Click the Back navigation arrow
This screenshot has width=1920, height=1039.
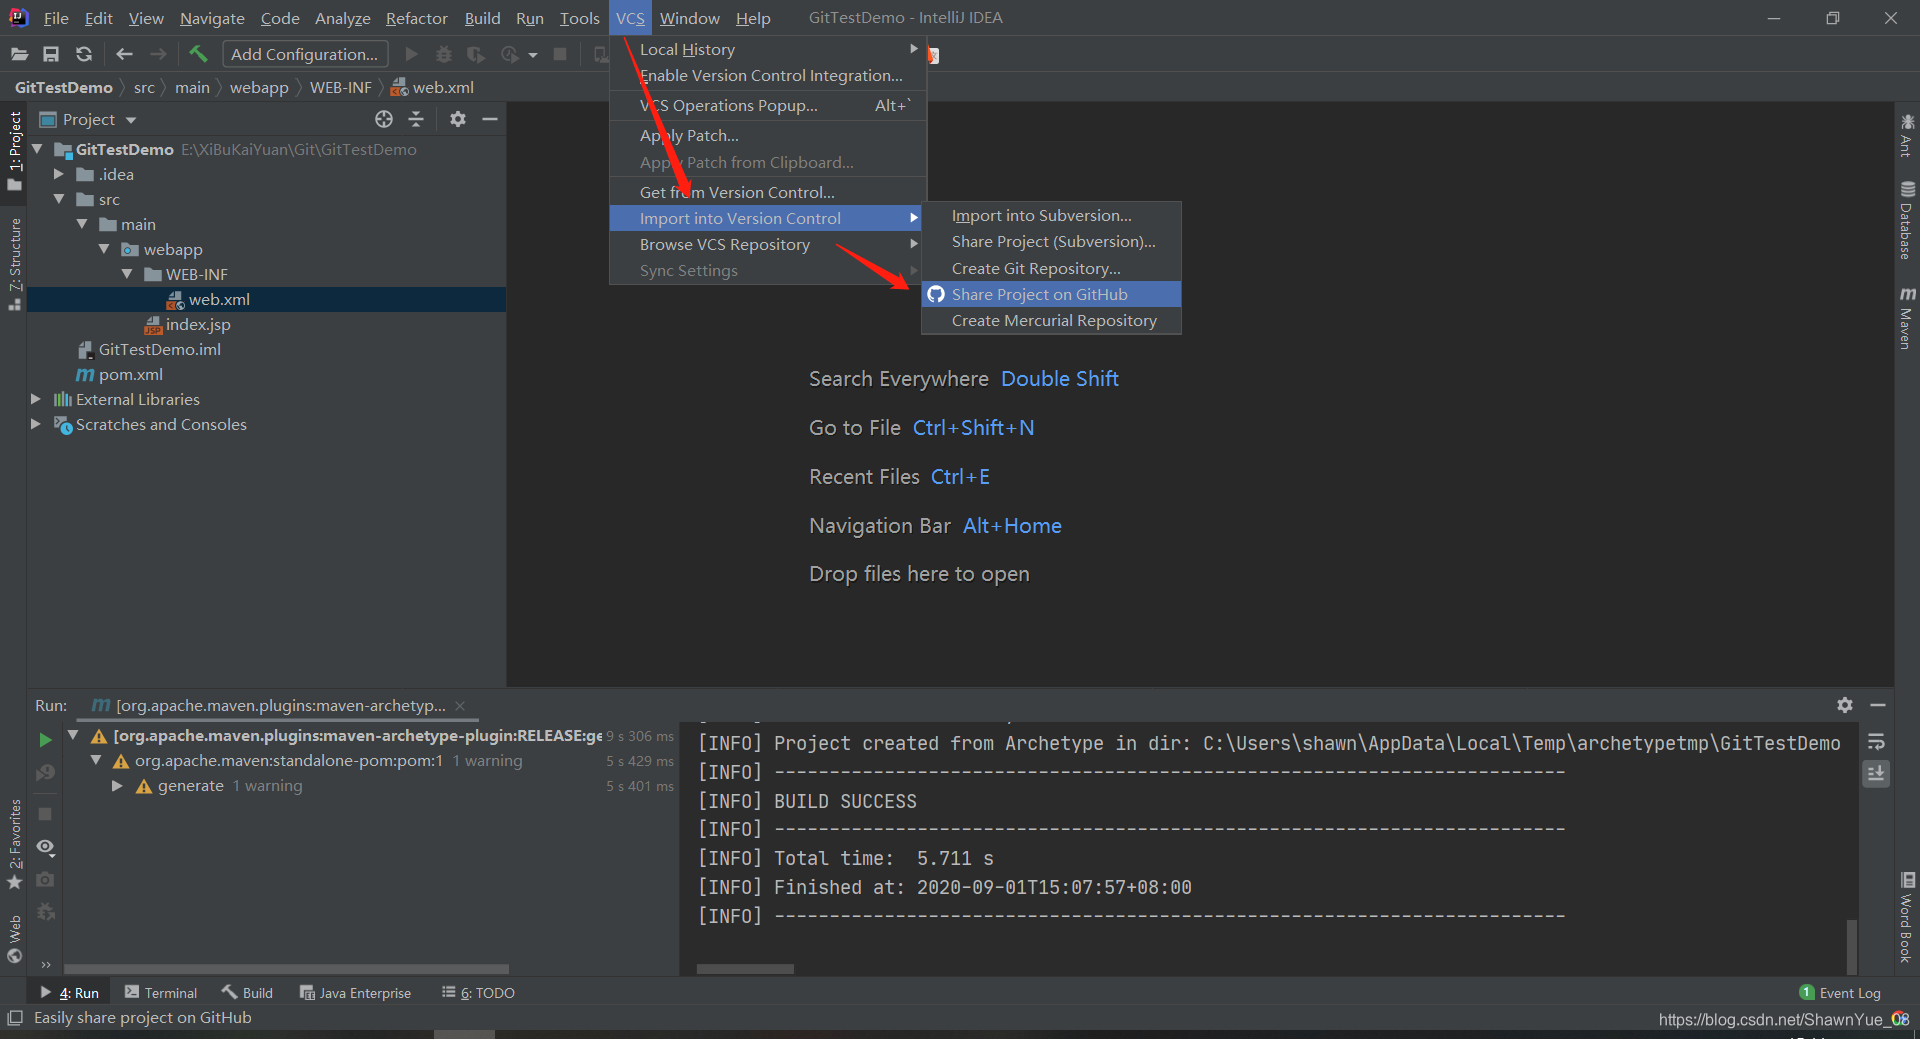[124, 54]
